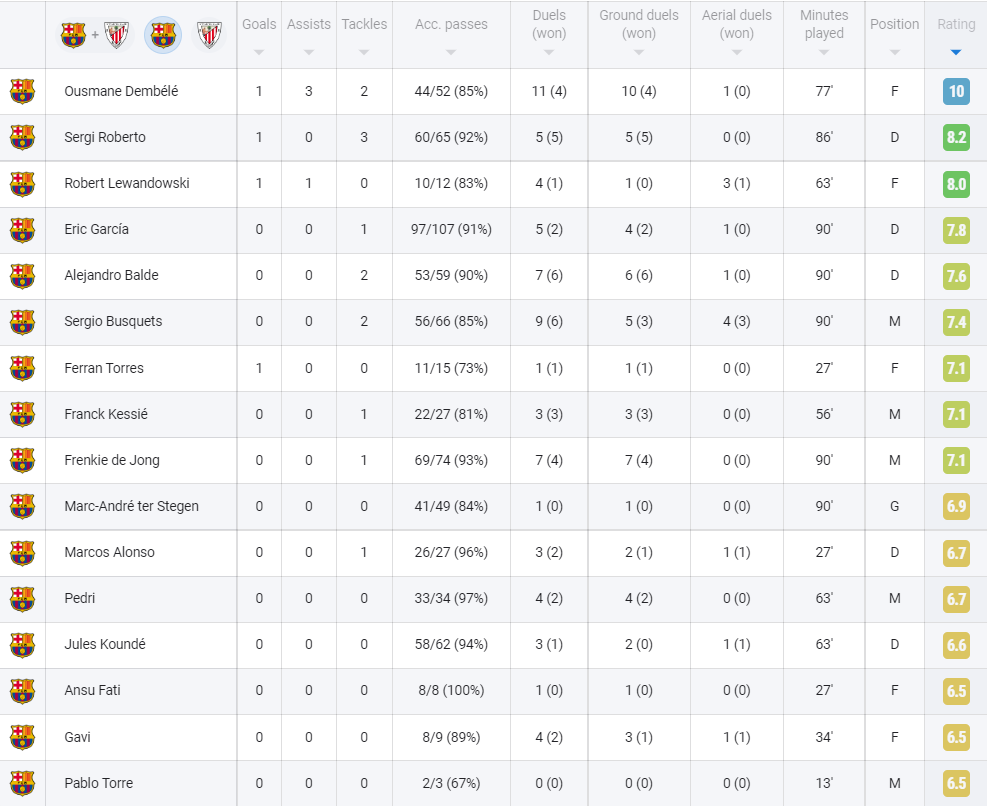Viewport: 987px width, 806px height.
Task: Click the club badge next to Gavi
Action: tap(22, 737)
